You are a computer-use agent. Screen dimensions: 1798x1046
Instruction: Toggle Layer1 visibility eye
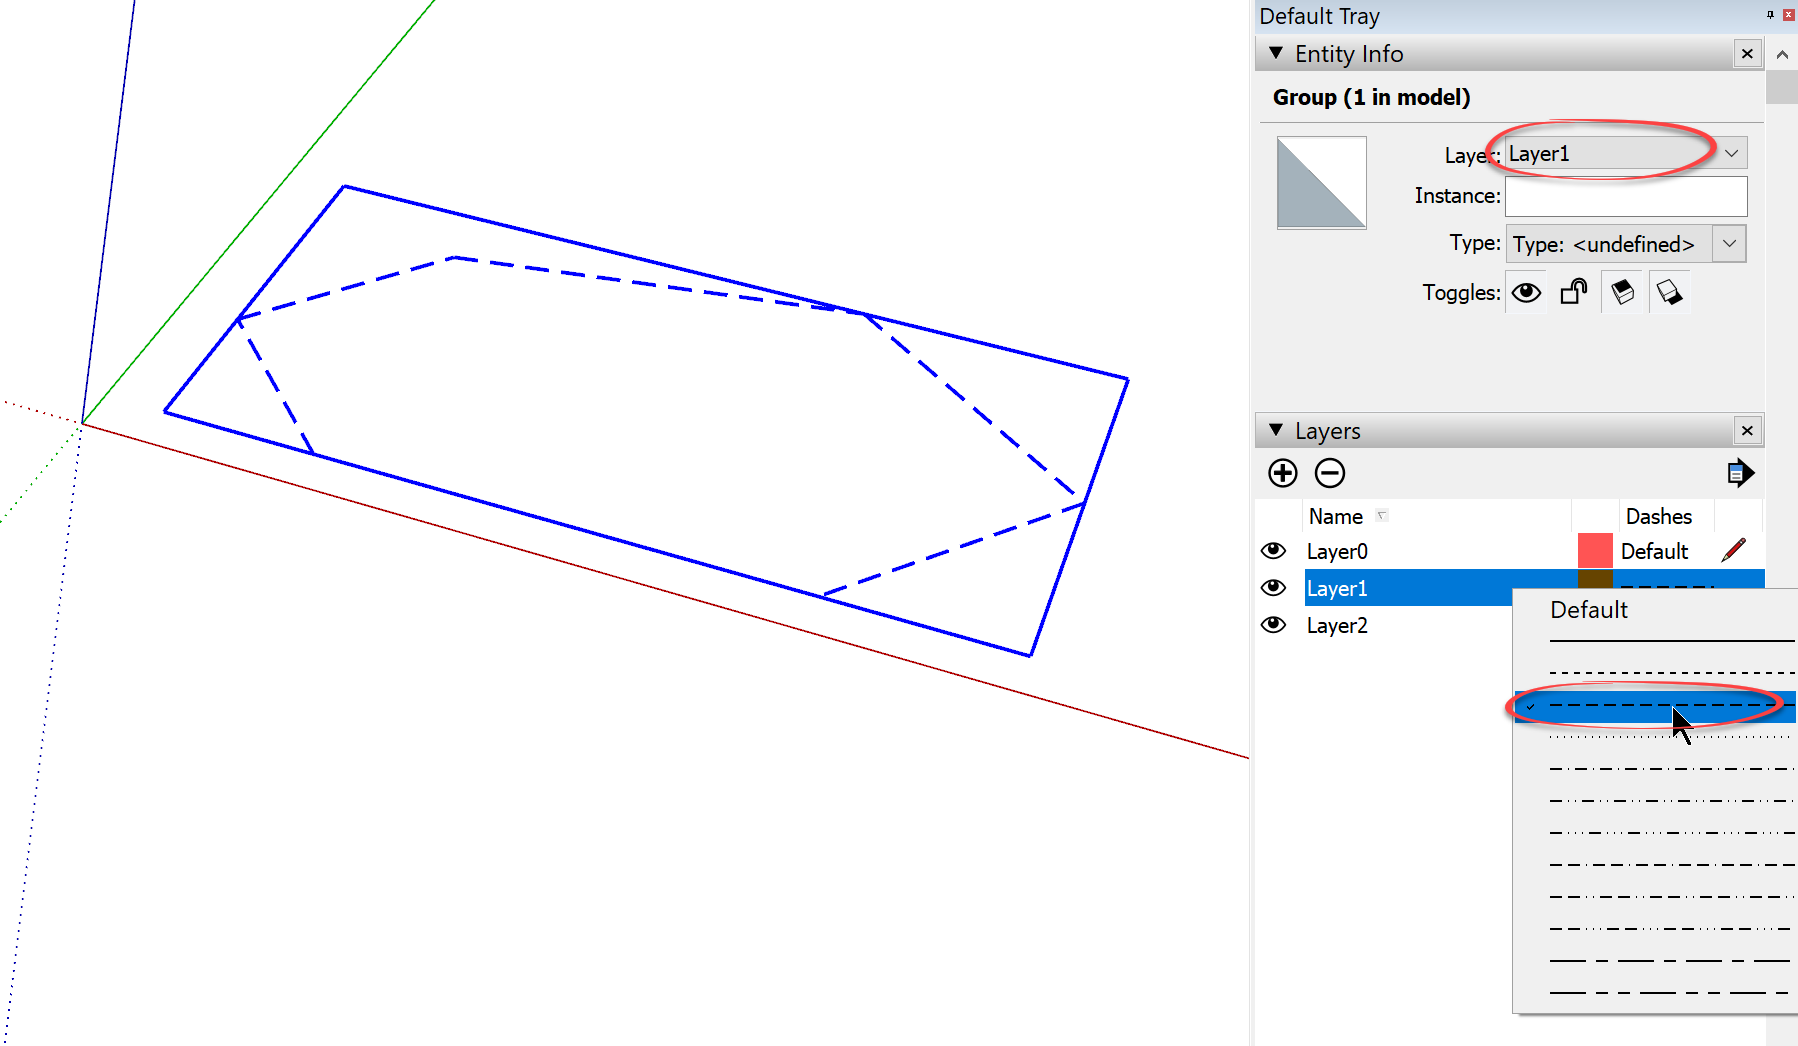[x=1273, y=588]
